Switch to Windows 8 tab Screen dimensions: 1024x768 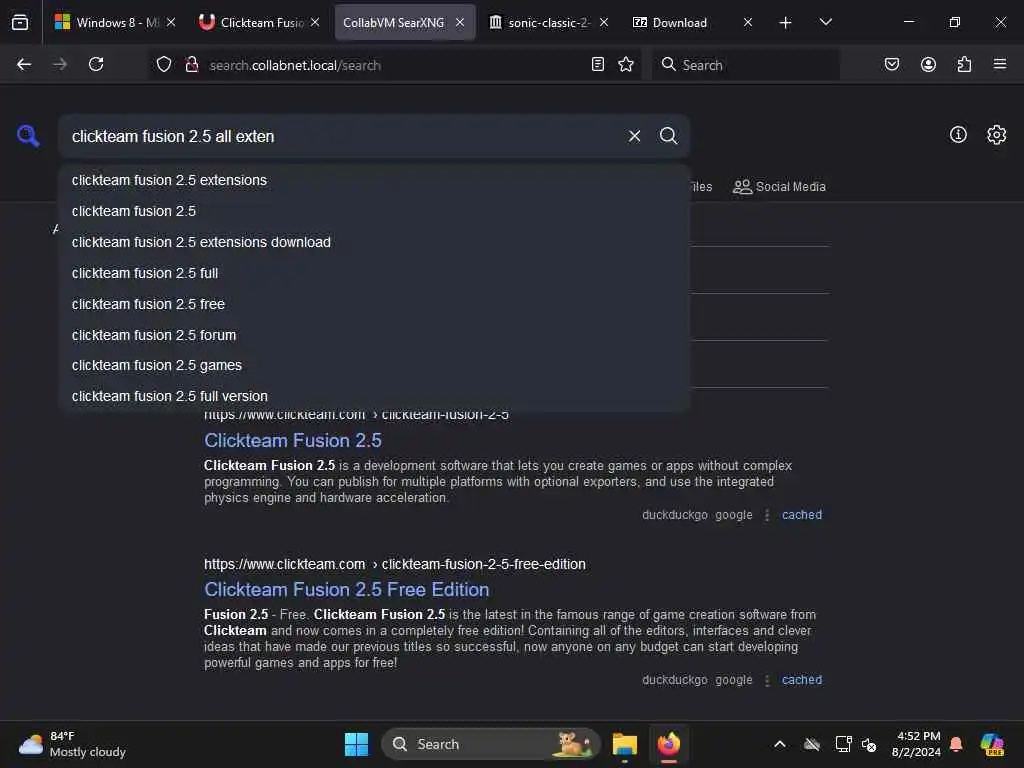pos(114,22)
